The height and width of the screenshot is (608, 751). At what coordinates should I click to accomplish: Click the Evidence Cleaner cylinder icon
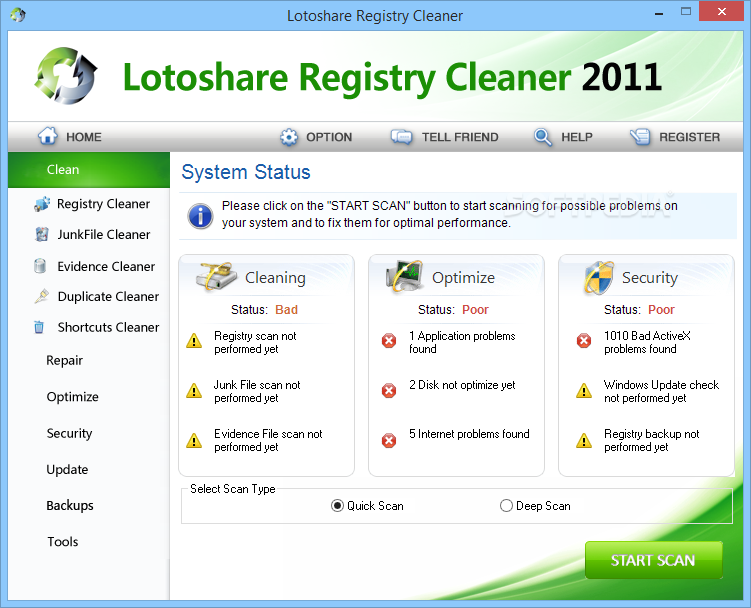[40, 266]
